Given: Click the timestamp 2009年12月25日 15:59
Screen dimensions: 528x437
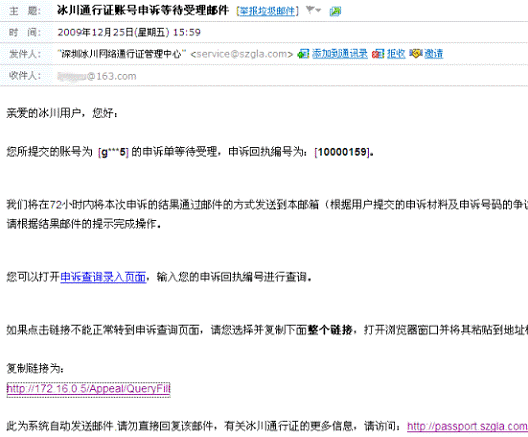Looking at the screenshot, I should coord(129,32).
